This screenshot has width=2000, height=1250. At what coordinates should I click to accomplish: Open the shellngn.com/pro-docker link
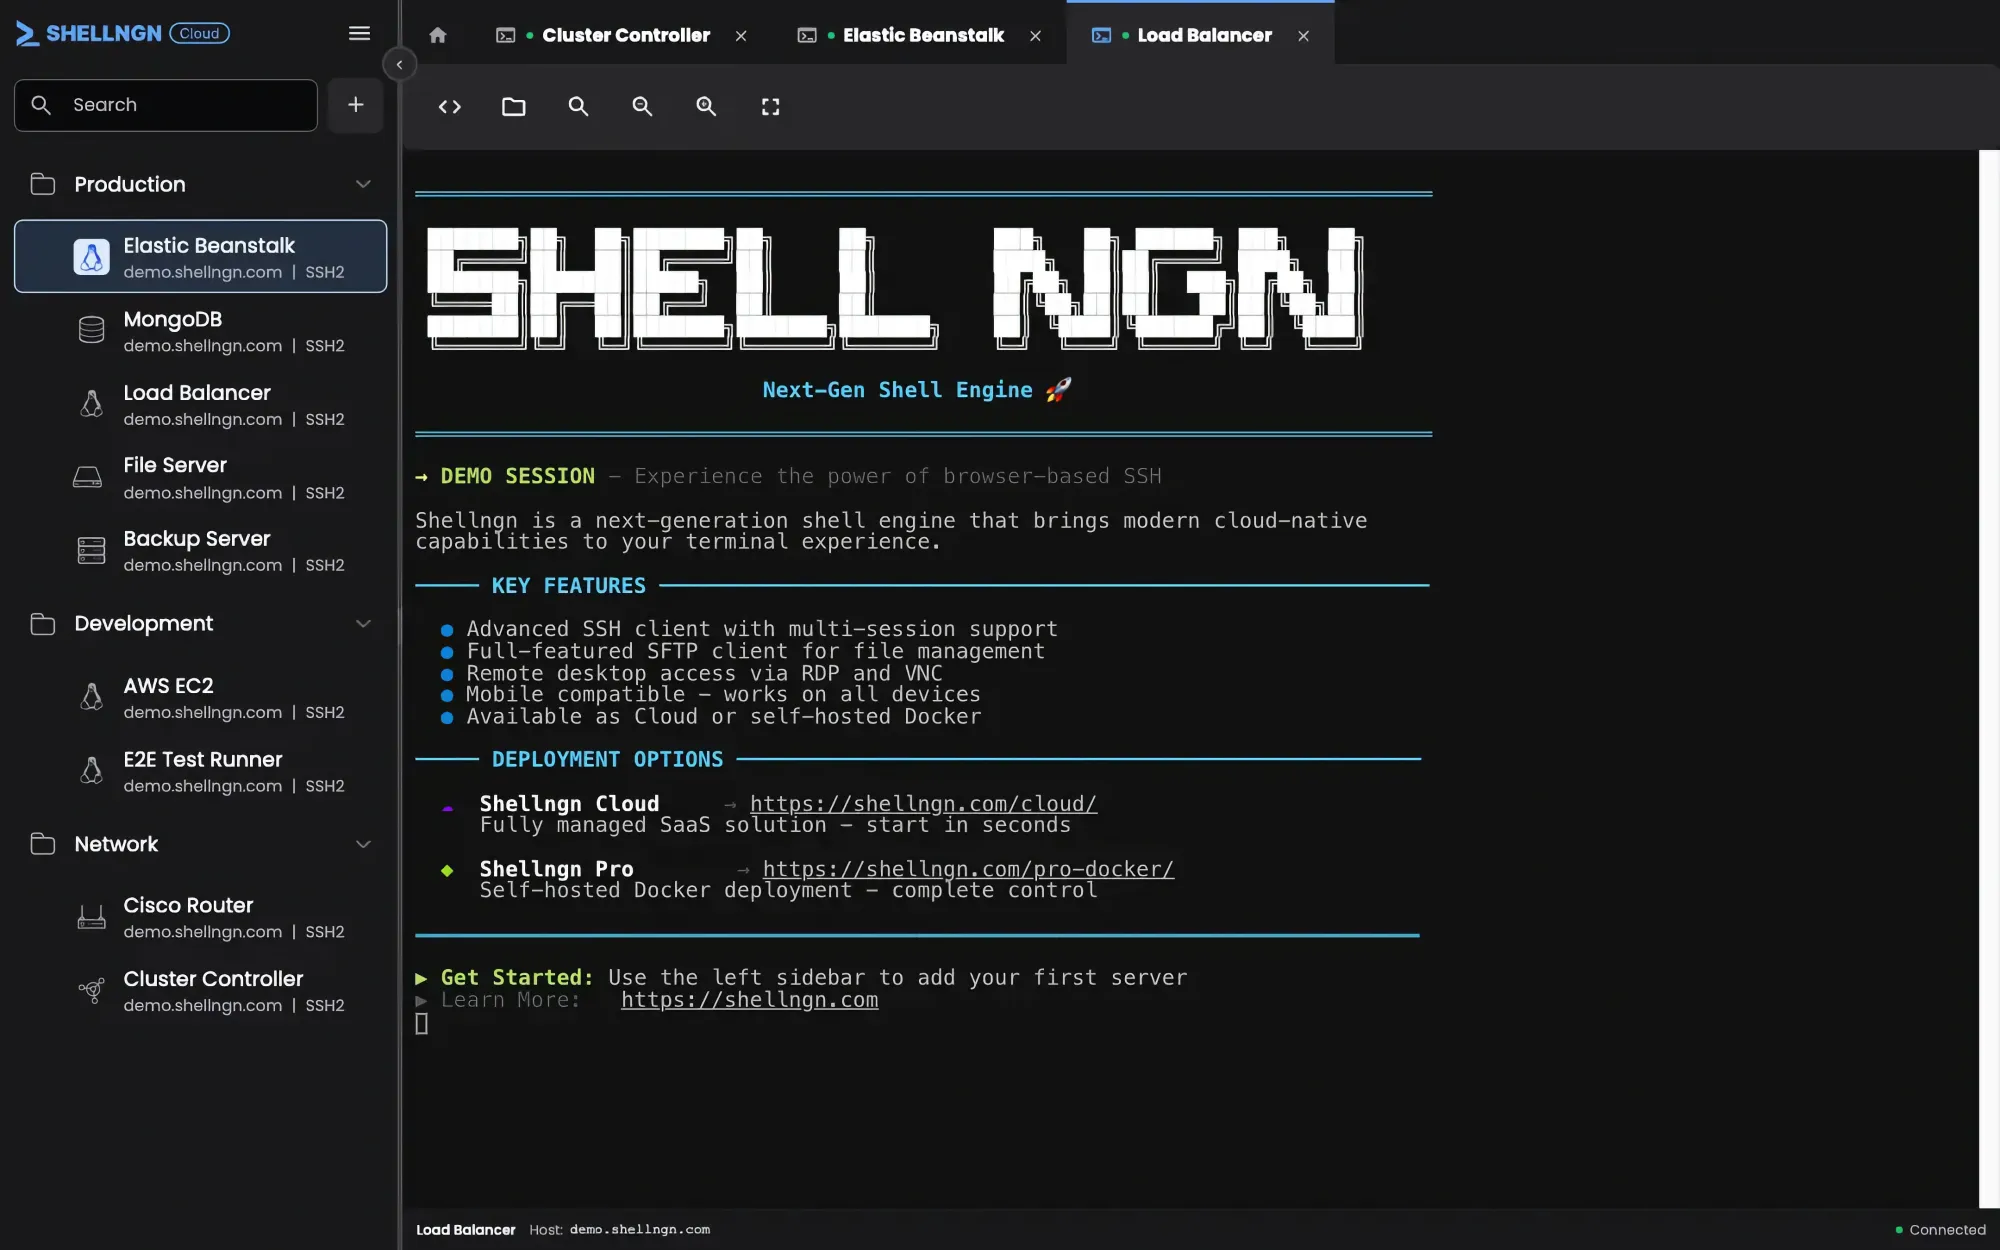967,869
